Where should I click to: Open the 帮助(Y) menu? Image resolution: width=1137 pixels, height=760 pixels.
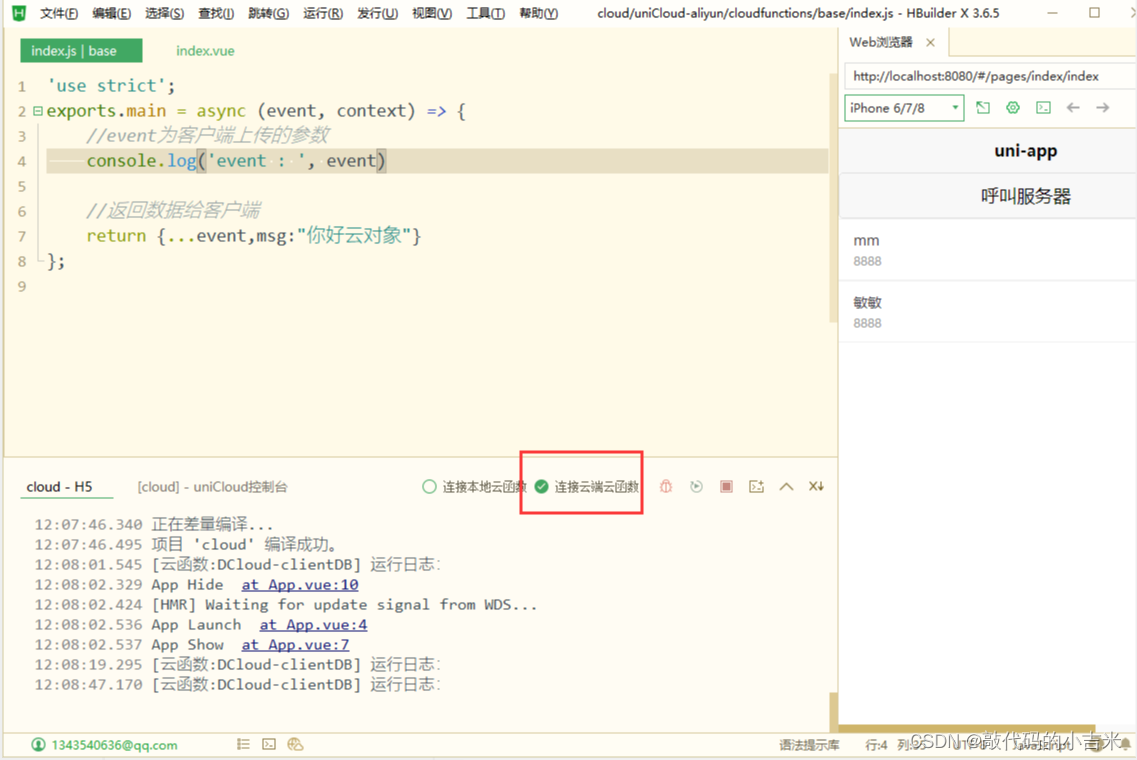[539, 13]
